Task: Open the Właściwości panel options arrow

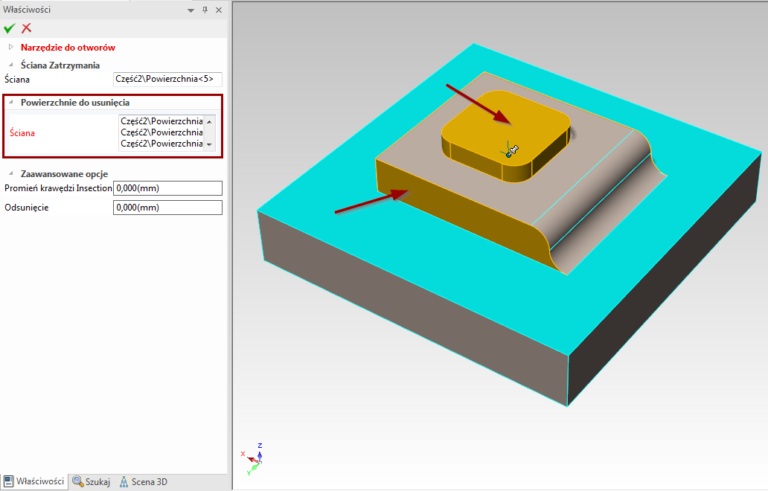Action: (x=191, y=9)
